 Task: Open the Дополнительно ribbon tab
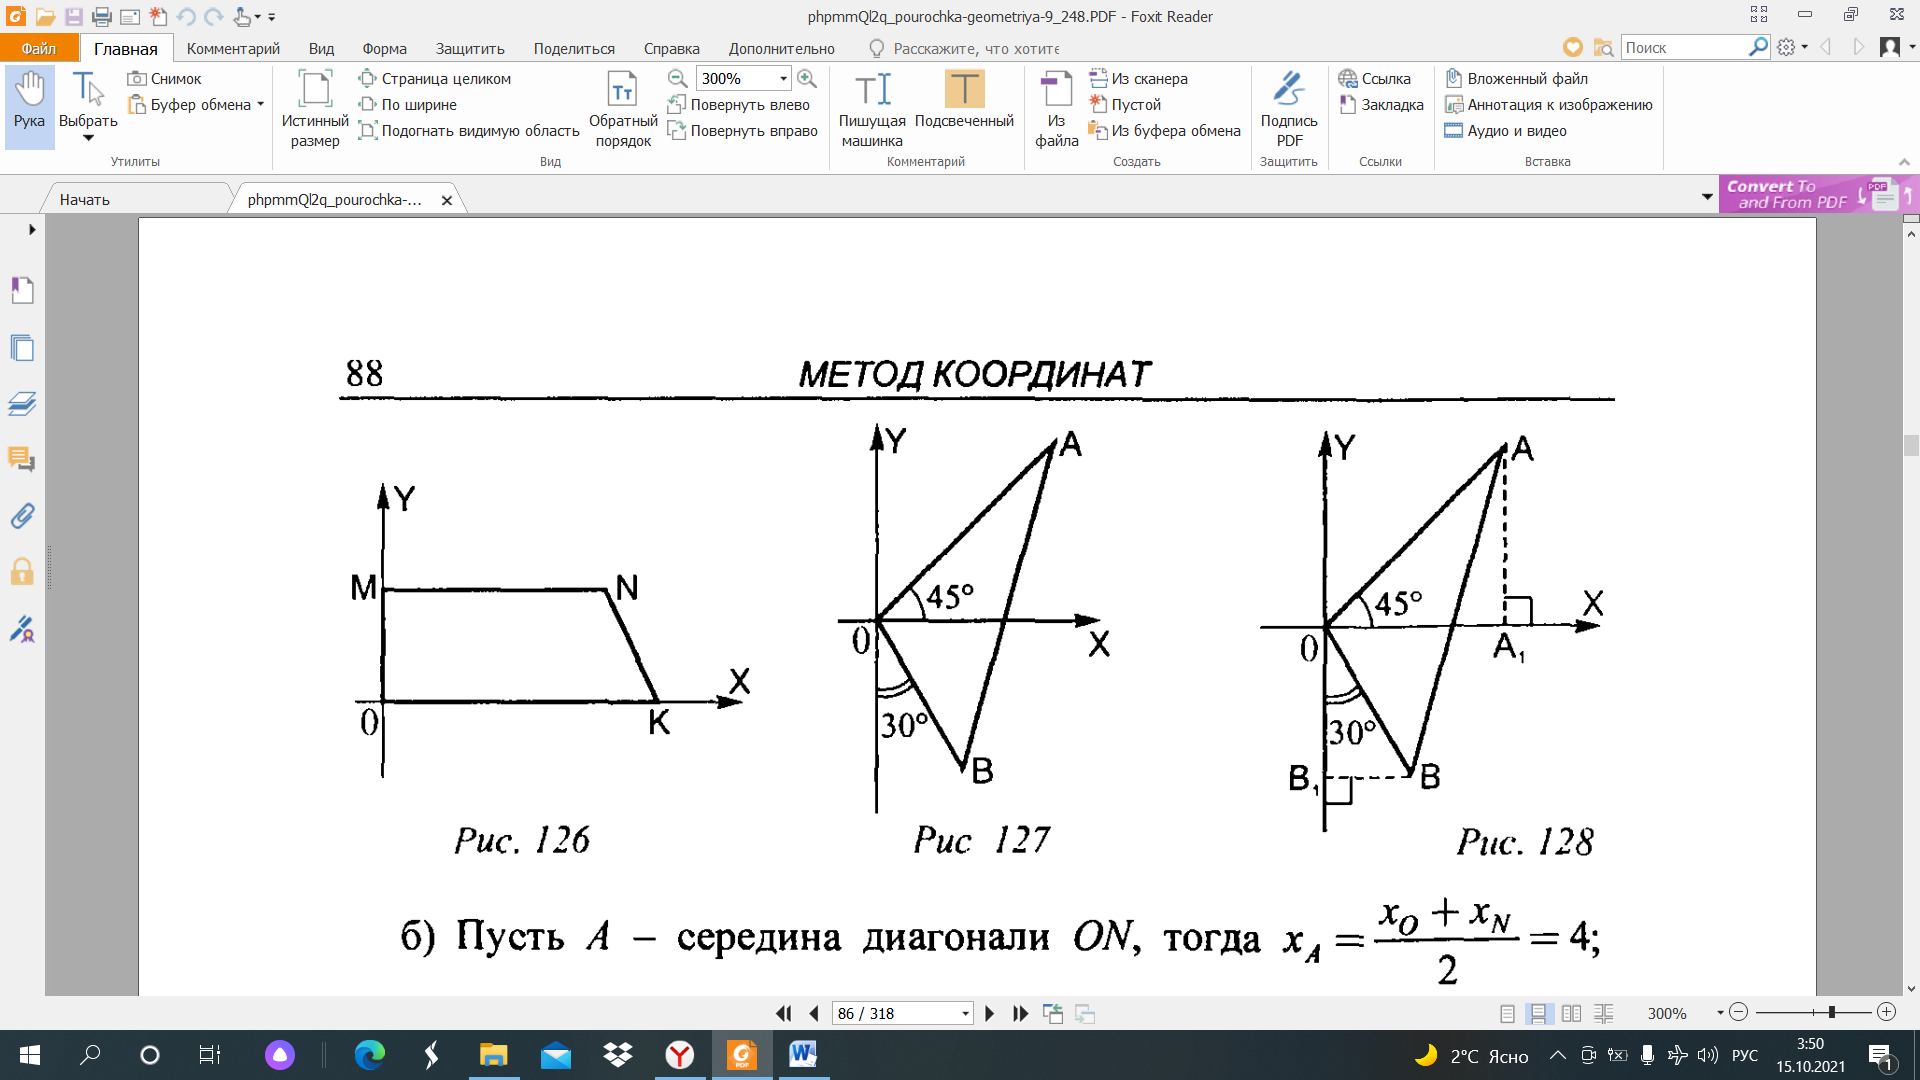(781, 48)
